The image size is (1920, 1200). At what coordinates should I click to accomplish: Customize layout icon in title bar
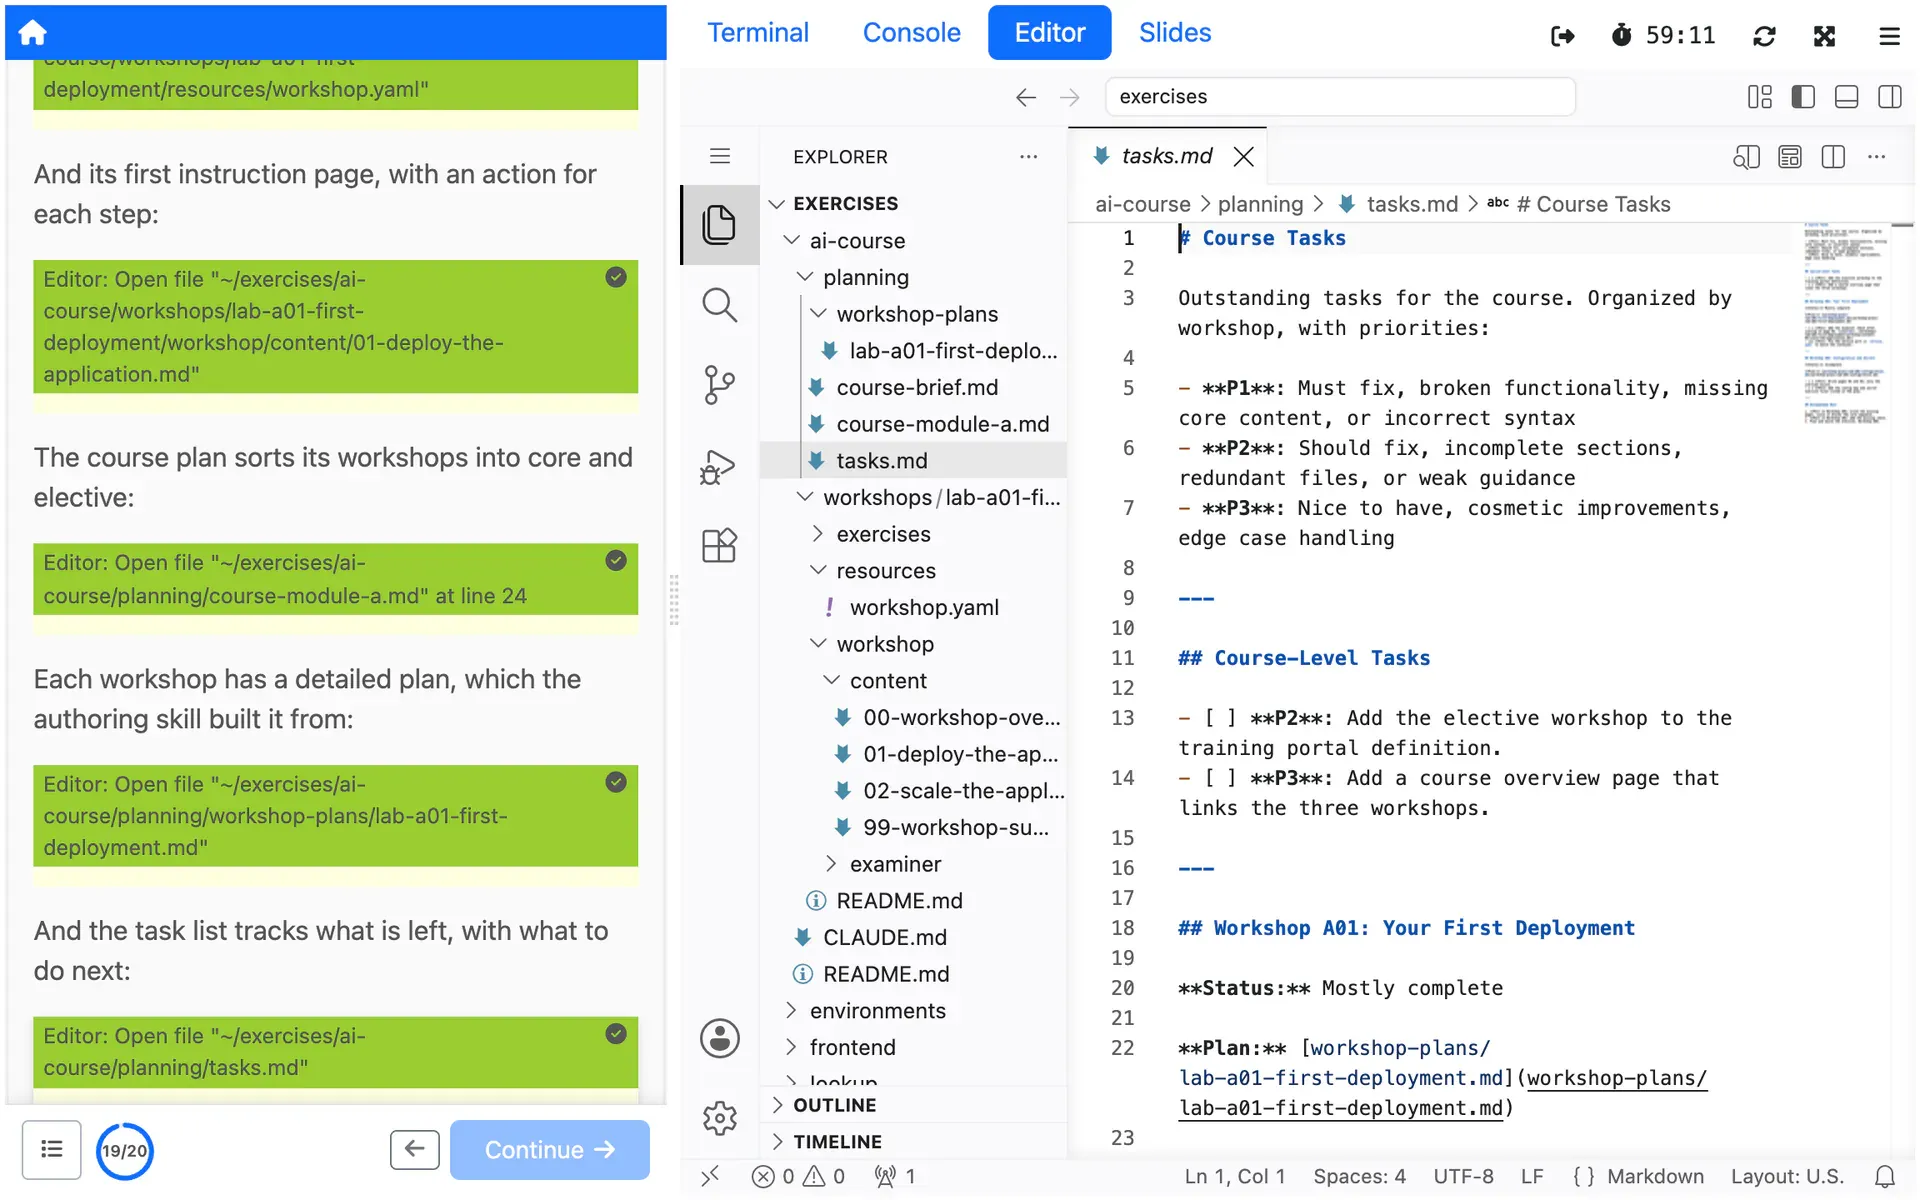(x=1760, y=97)
